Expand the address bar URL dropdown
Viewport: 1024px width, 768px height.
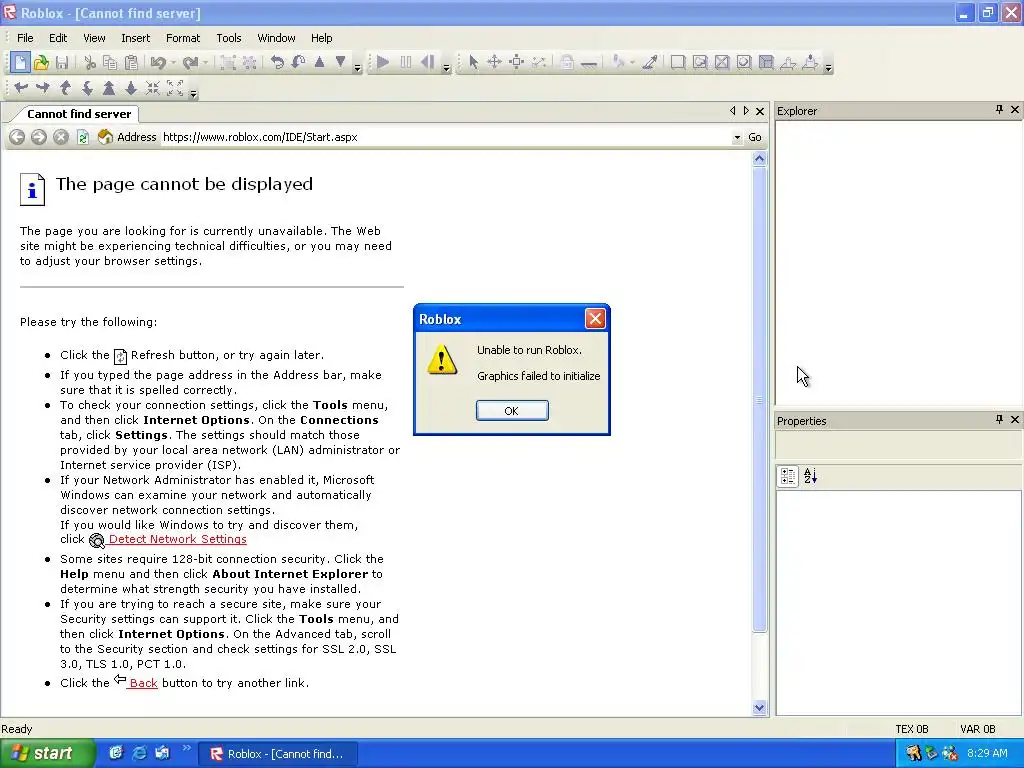(x=737, y=137)
